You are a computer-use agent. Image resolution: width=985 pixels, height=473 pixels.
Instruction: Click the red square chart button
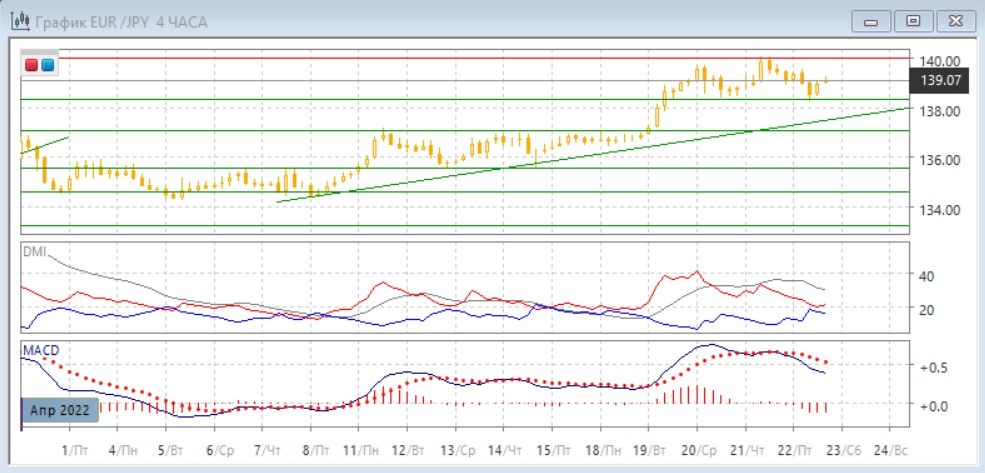tap(32, 65)
